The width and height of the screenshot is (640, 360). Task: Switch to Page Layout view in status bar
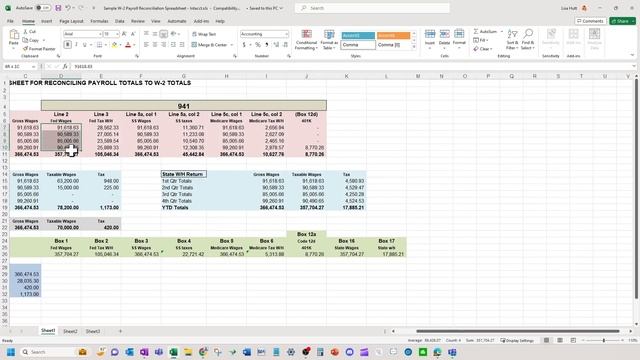[x=560, y=340]
